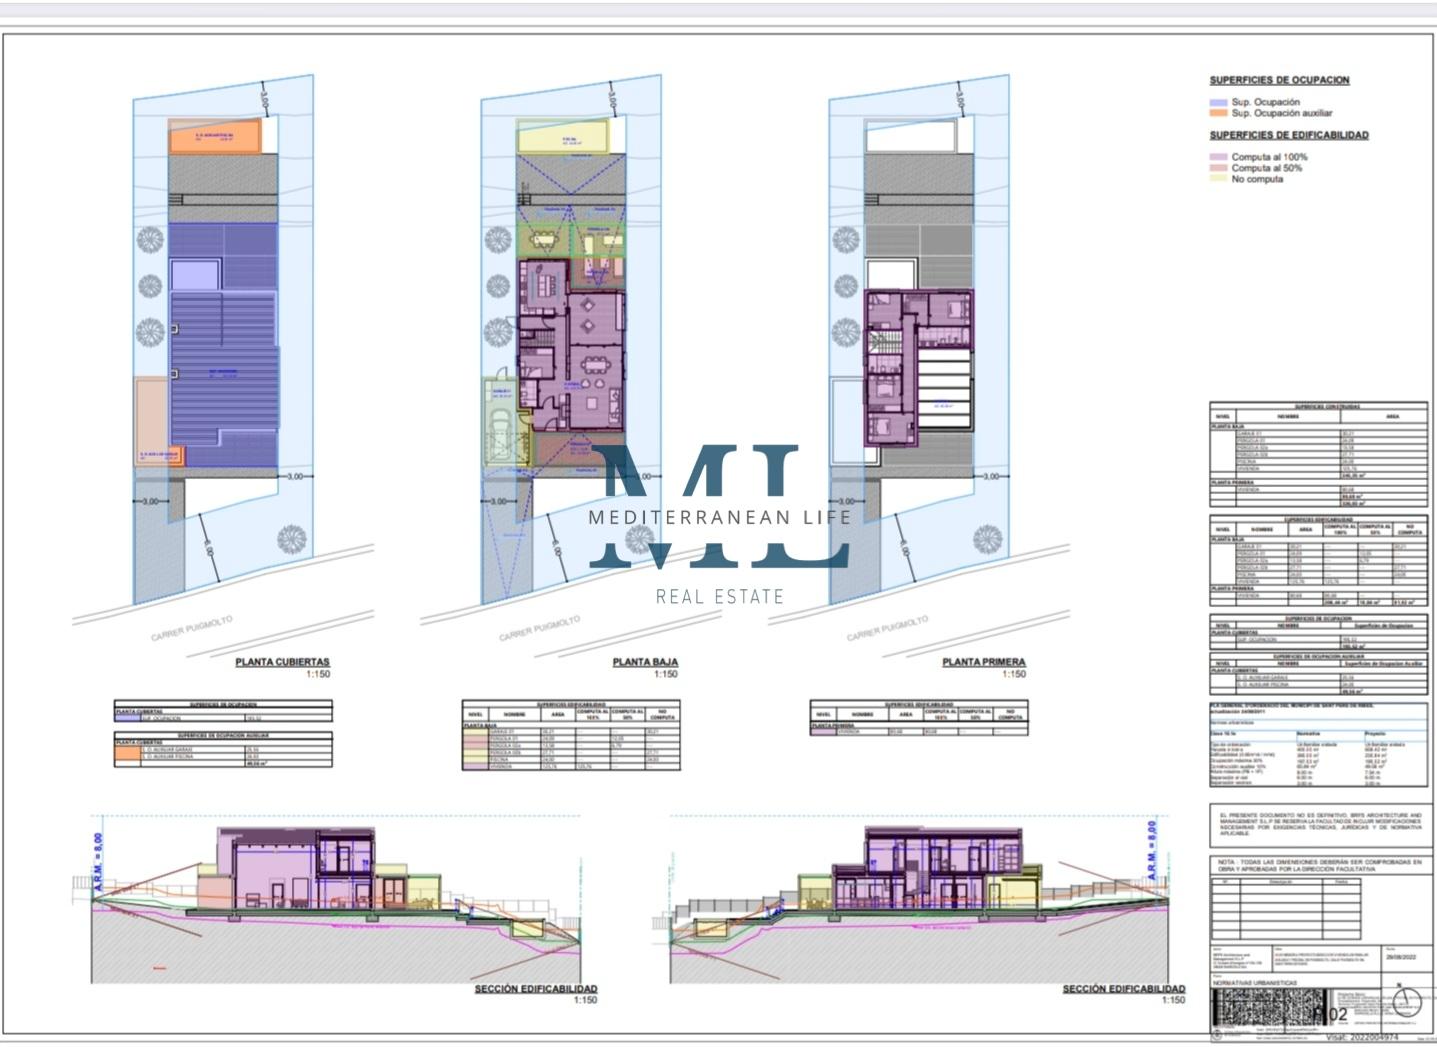Select the PLANTA CUBIERTAS title label
Viewport: 1437px width, 1047px height.
(282, 662)
